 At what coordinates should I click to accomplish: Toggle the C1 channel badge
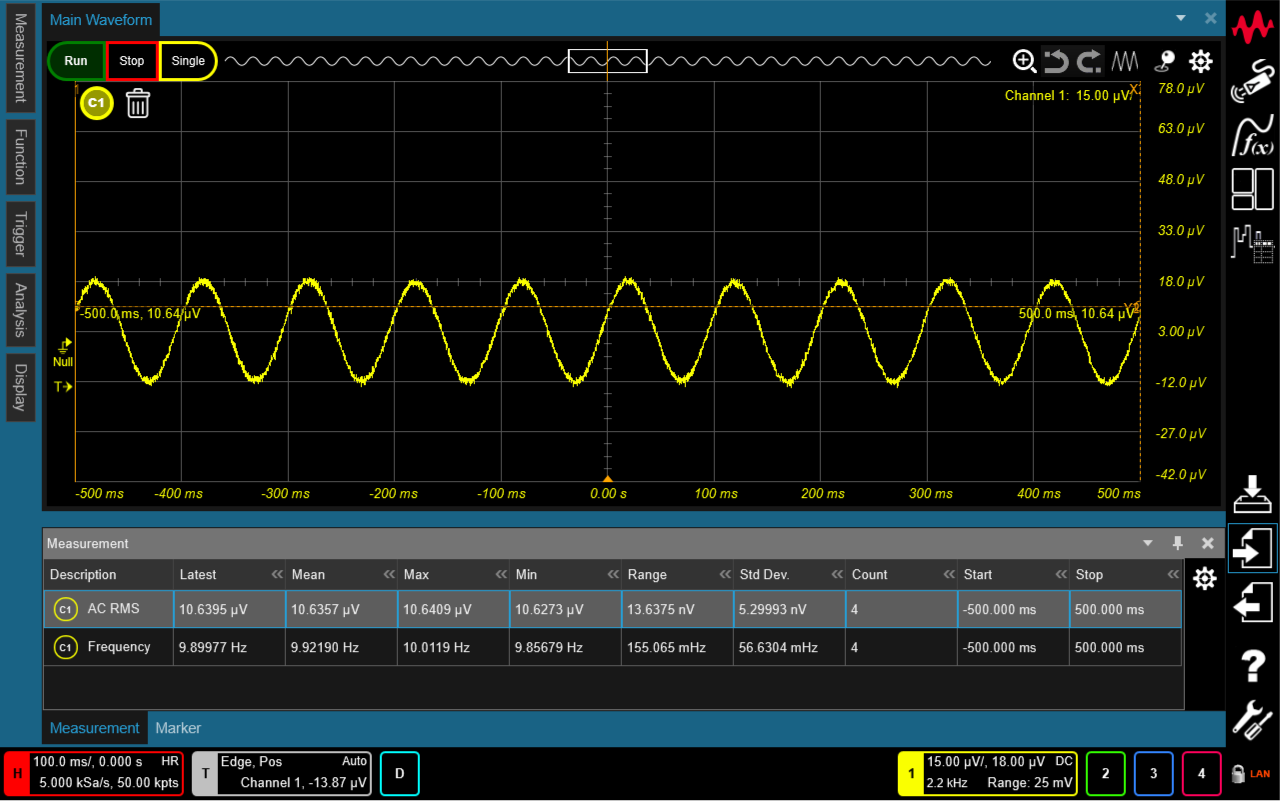pos(96,103)
